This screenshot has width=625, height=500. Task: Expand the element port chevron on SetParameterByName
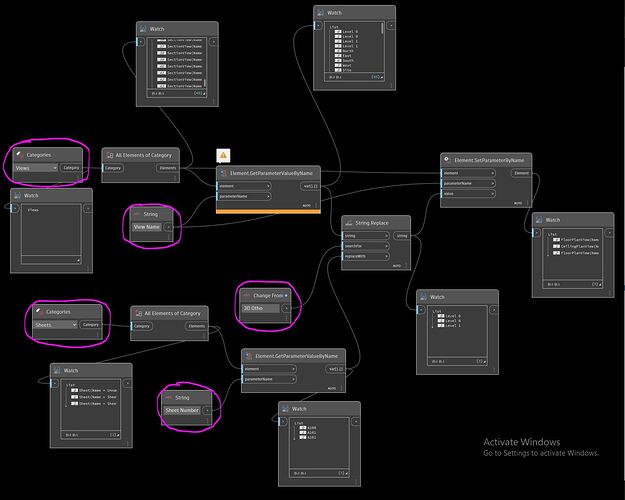point(493,173)
